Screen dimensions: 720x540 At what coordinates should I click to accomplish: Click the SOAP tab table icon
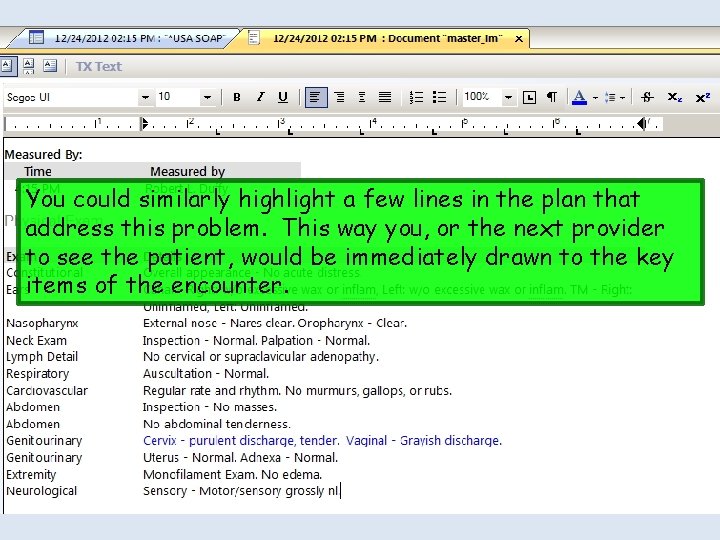36,37
